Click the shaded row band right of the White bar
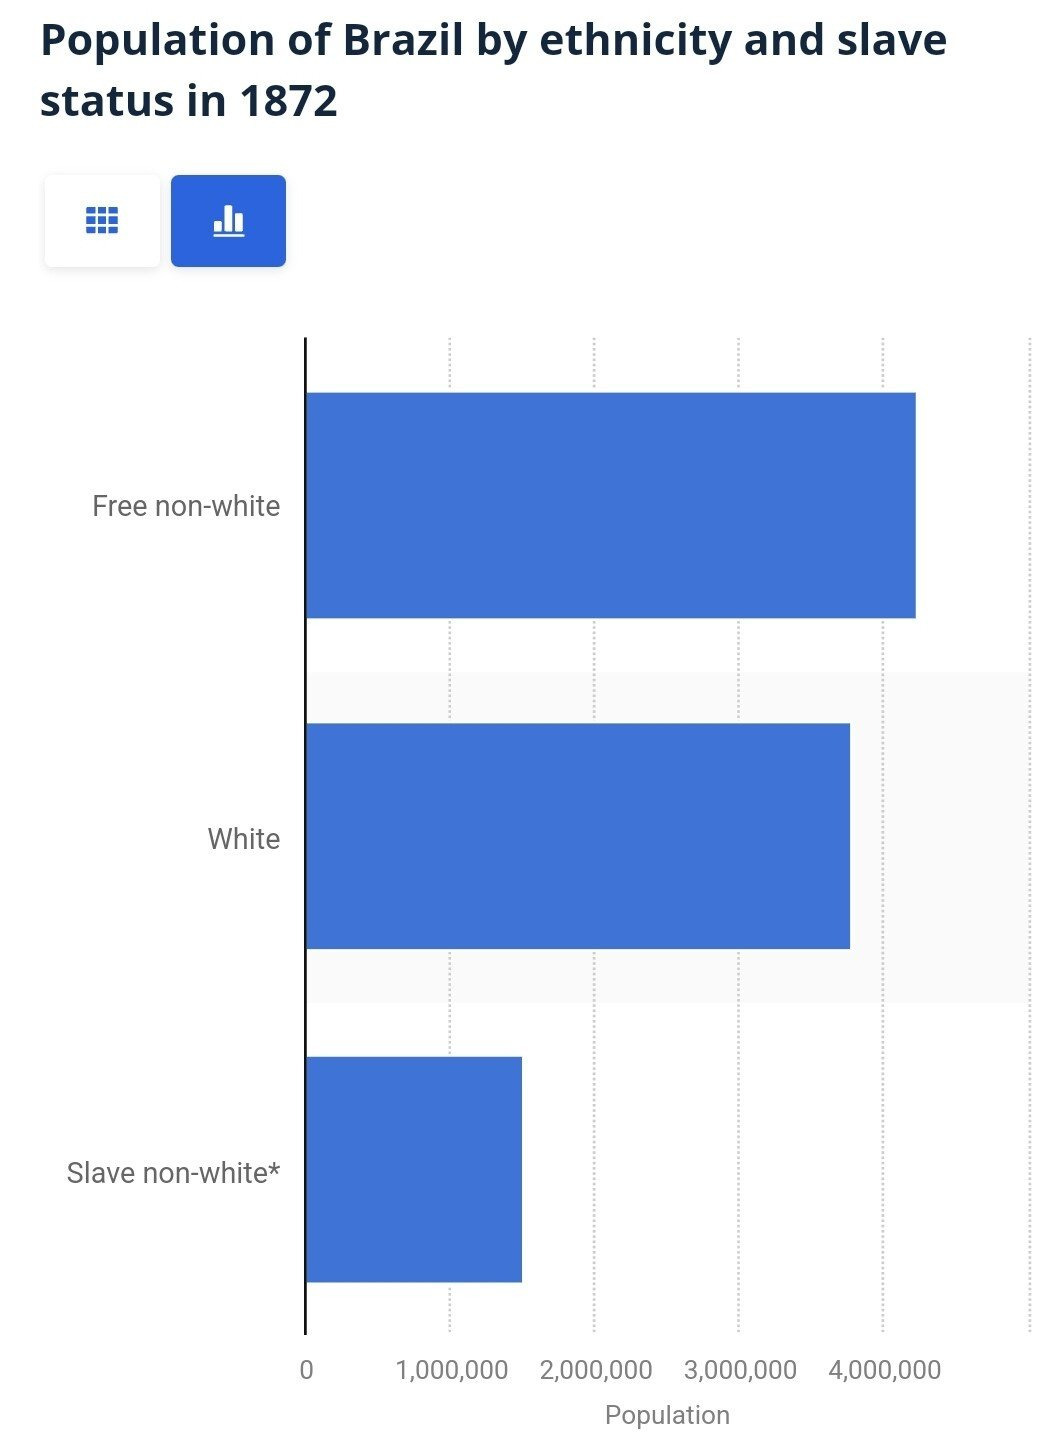The width and height of the screenshot is (1041, 1452). 938,836
